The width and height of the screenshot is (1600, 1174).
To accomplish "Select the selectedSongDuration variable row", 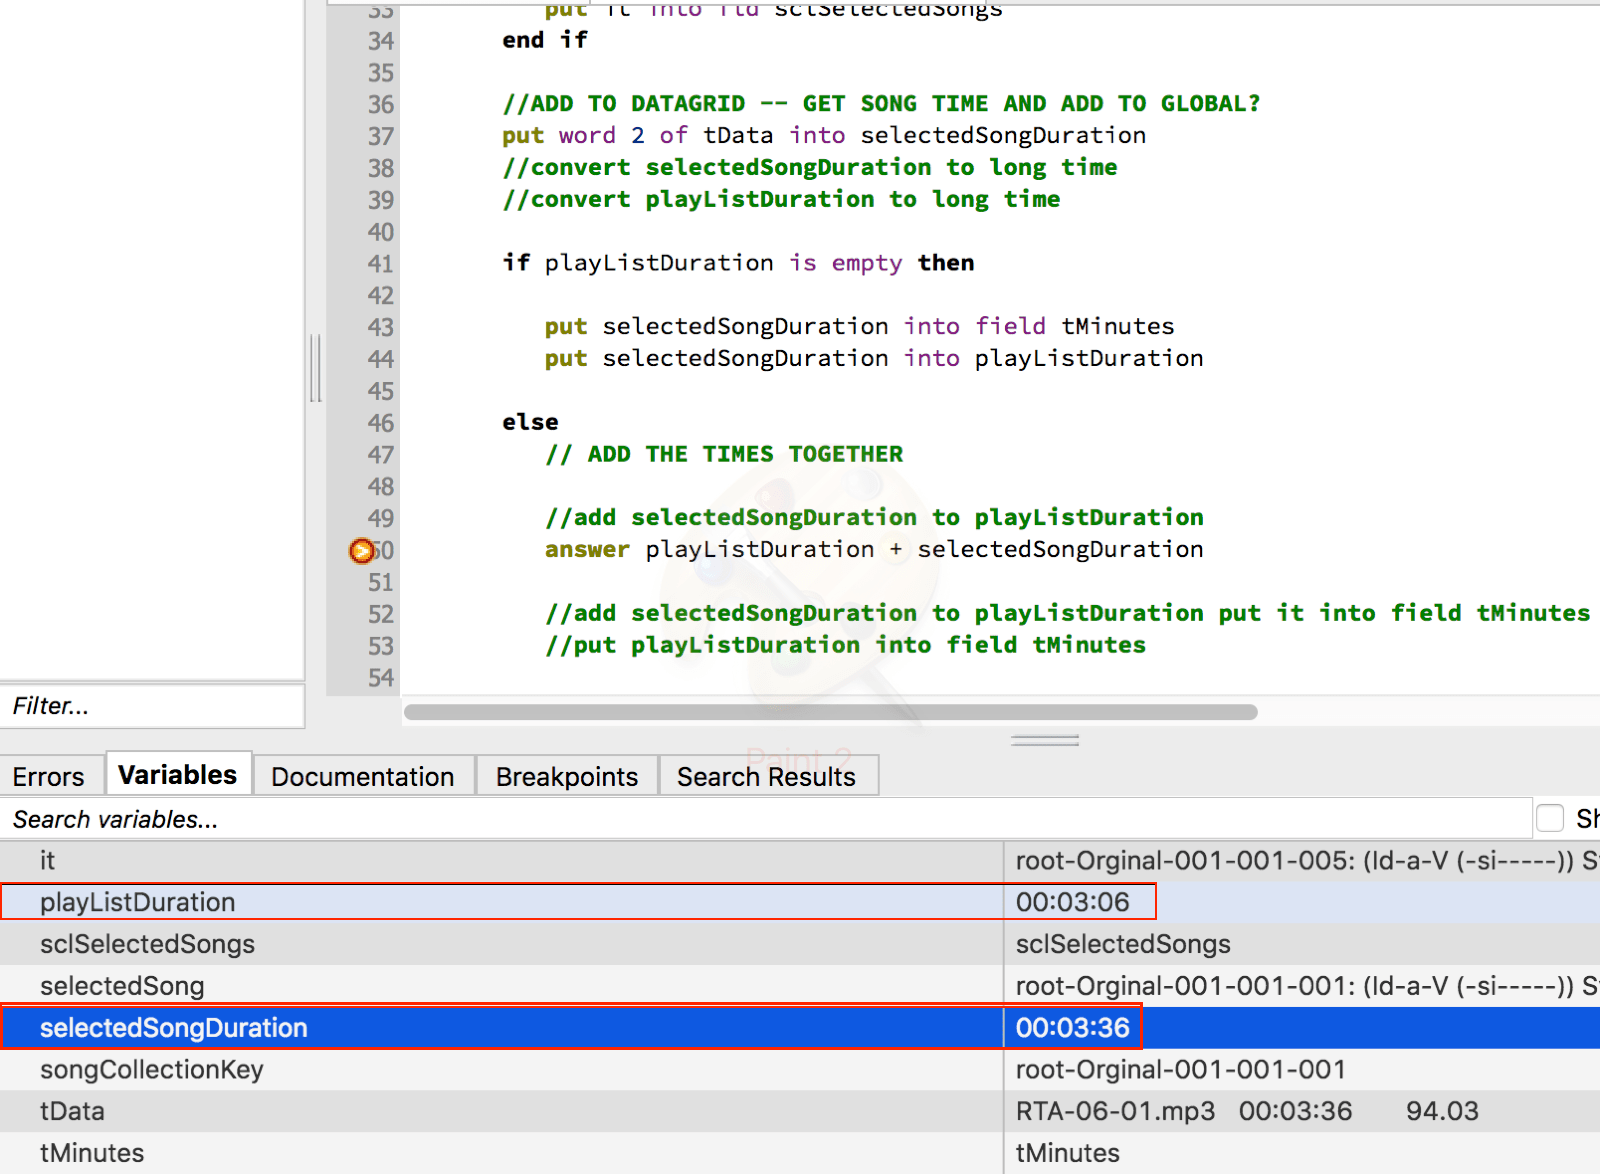I will (x=173, y=1028).
